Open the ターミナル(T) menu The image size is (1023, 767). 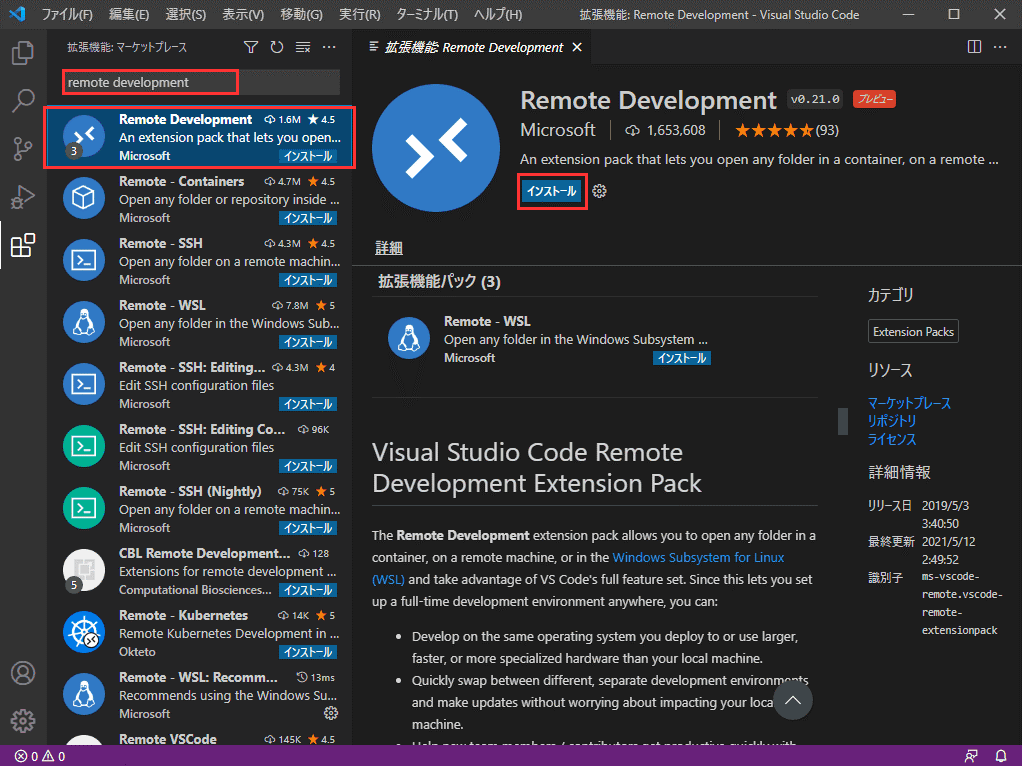click(427, 14)
